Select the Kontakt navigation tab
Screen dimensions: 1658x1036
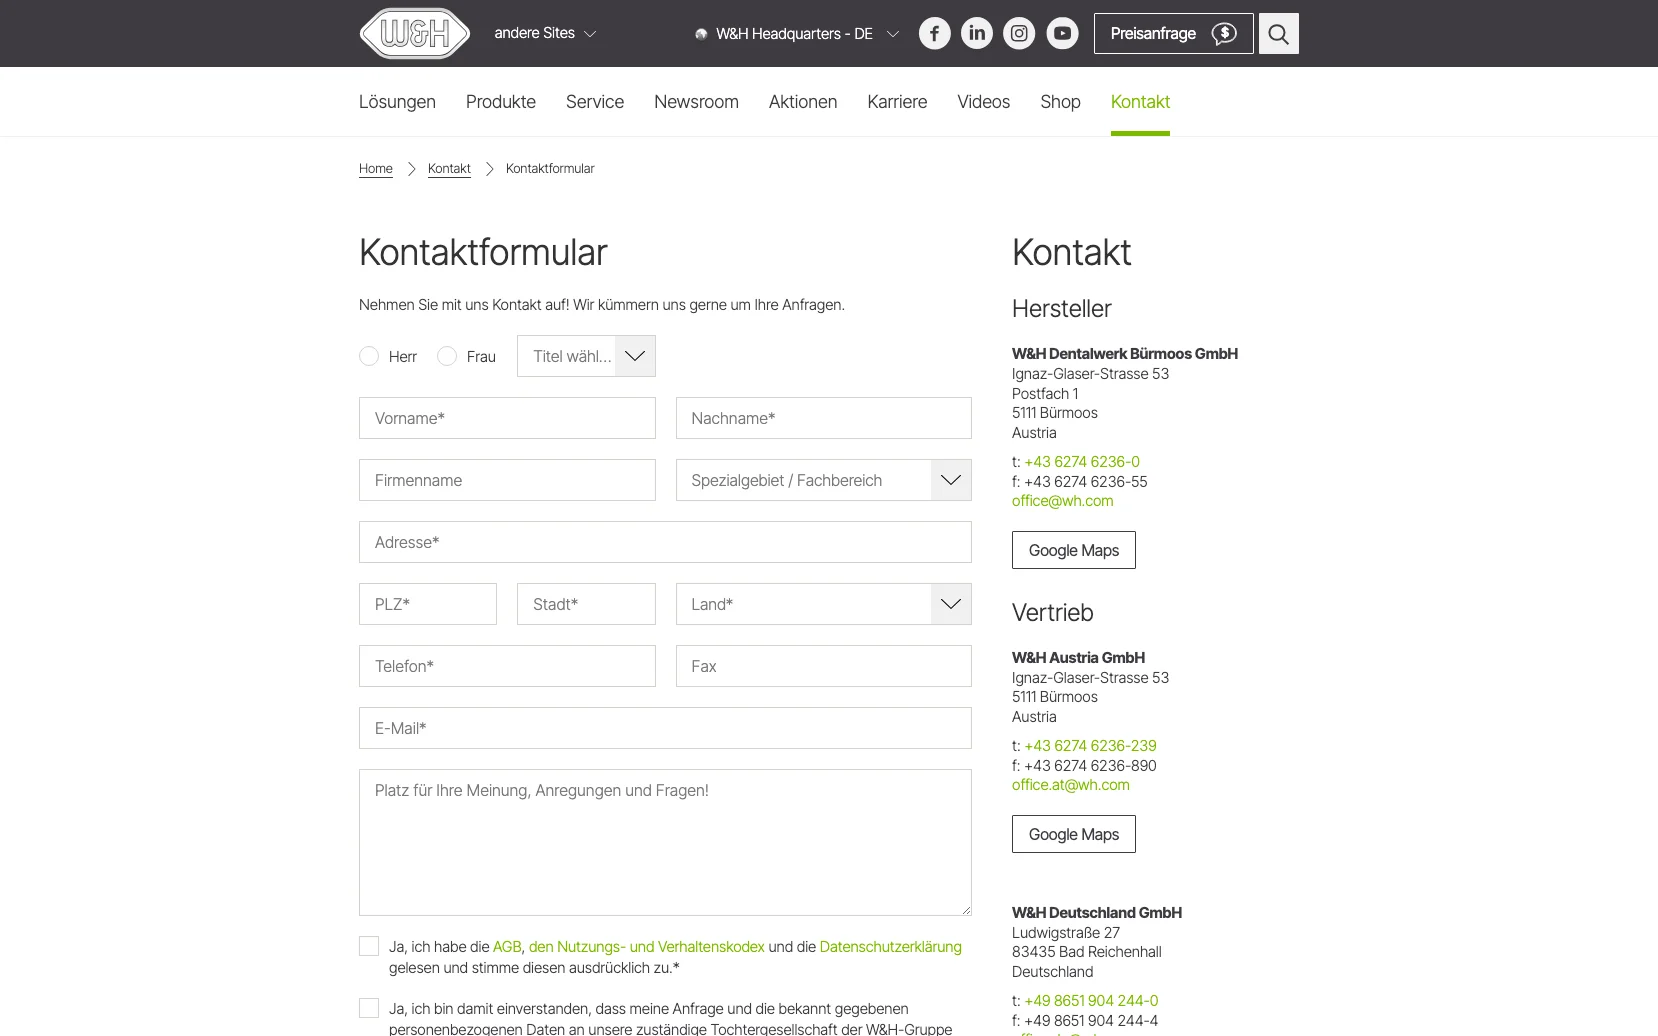pos(1140,102)
